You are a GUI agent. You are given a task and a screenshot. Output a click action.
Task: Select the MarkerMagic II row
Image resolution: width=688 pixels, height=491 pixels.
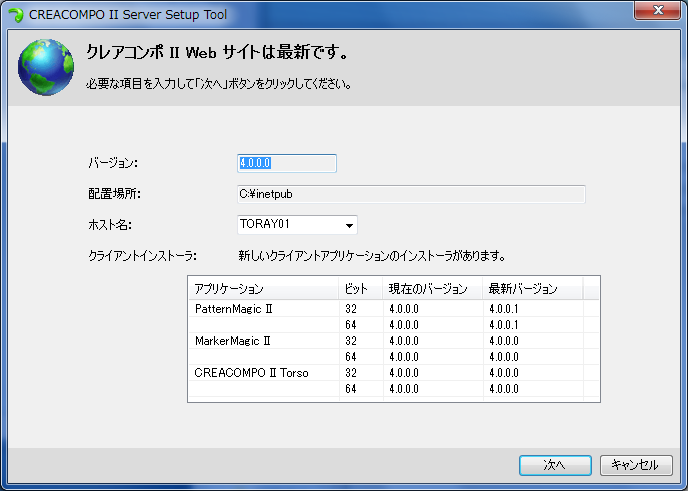[x=234, y=341]
